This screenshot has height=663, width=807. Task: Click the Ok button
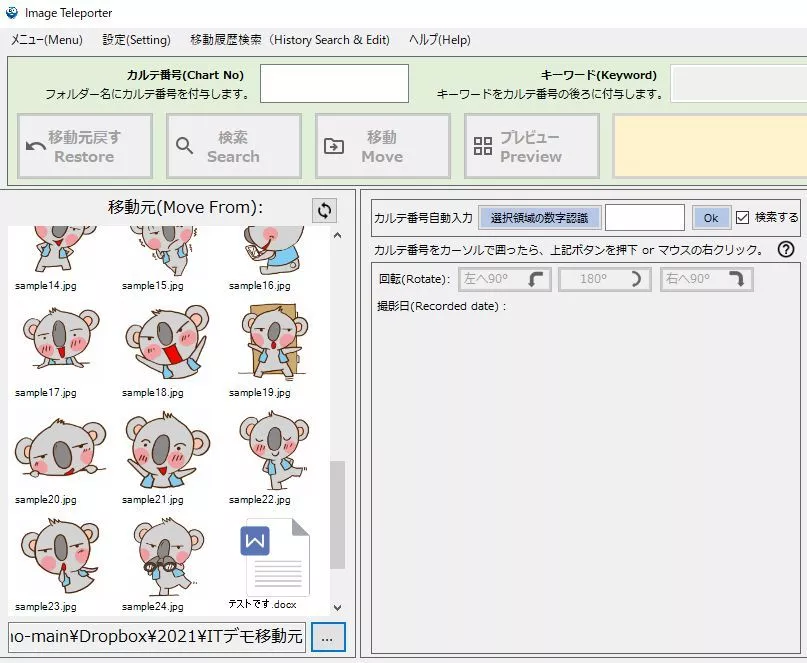click(x=711, y=218)
